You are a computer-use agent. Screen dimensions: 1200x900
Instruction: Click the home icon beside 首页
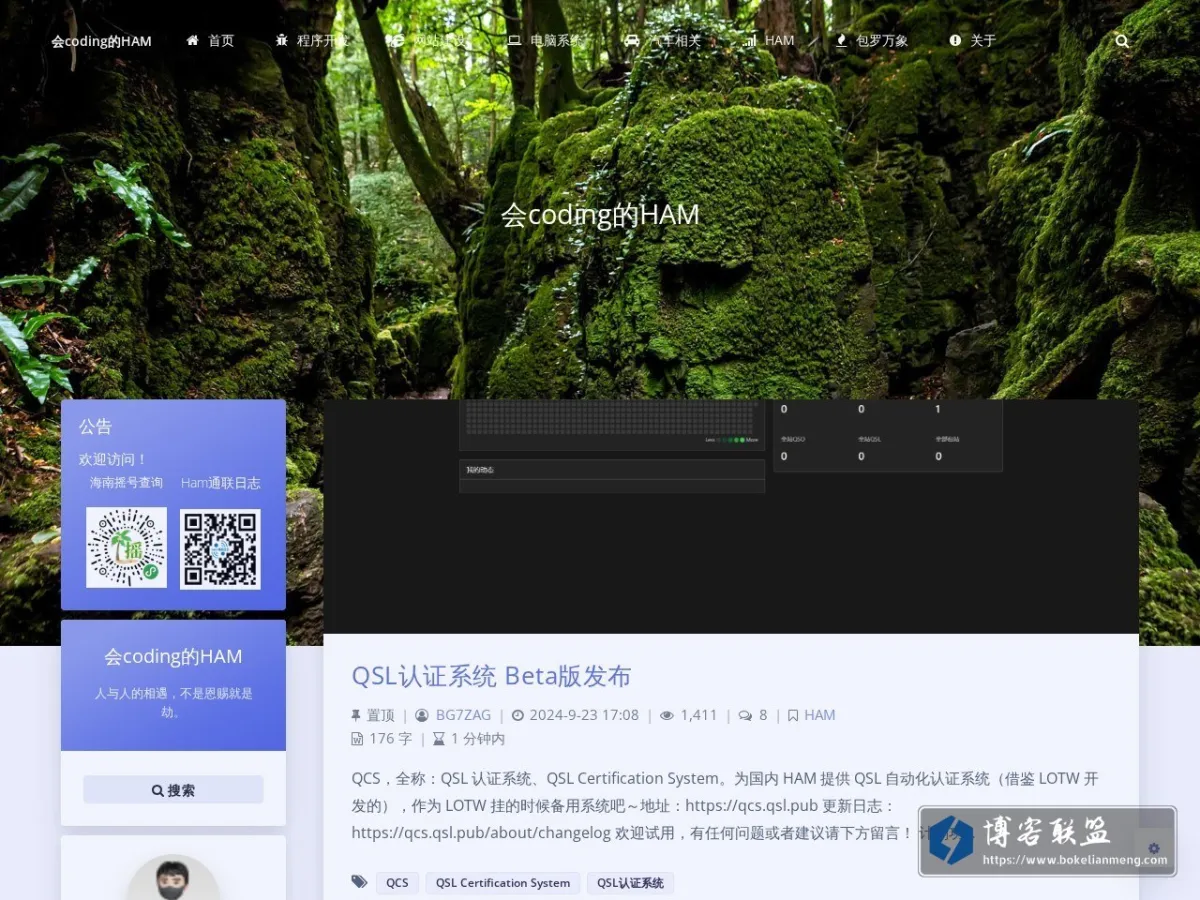(x=193, y=41)
